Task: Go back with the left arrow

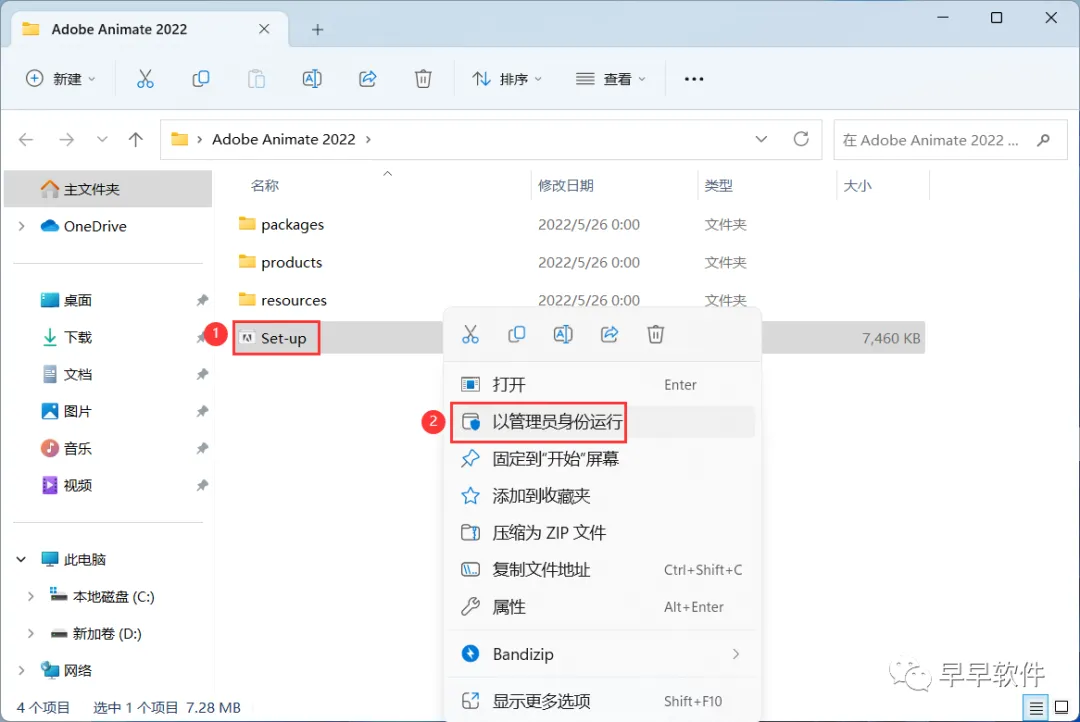Action: point(26,140)
